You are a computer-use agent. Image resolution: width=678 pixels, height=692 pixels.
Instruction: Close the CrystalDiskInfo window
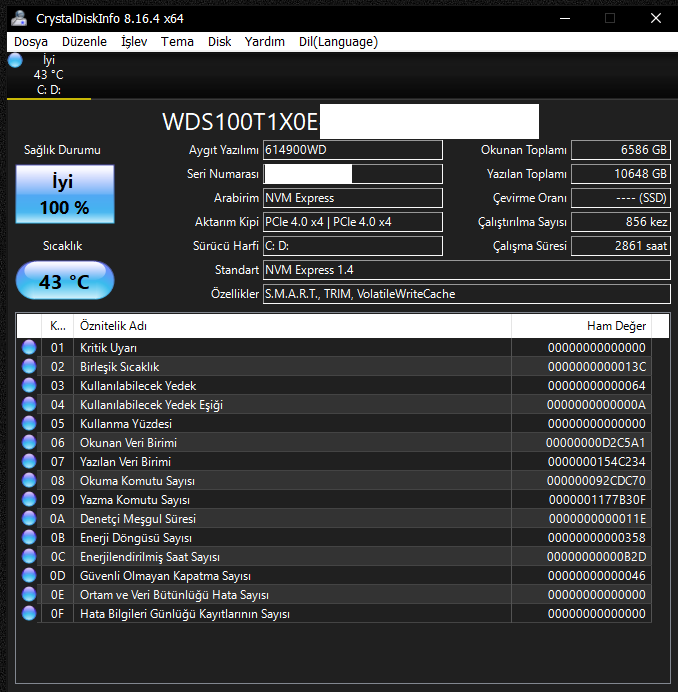(x=656, y=18)
